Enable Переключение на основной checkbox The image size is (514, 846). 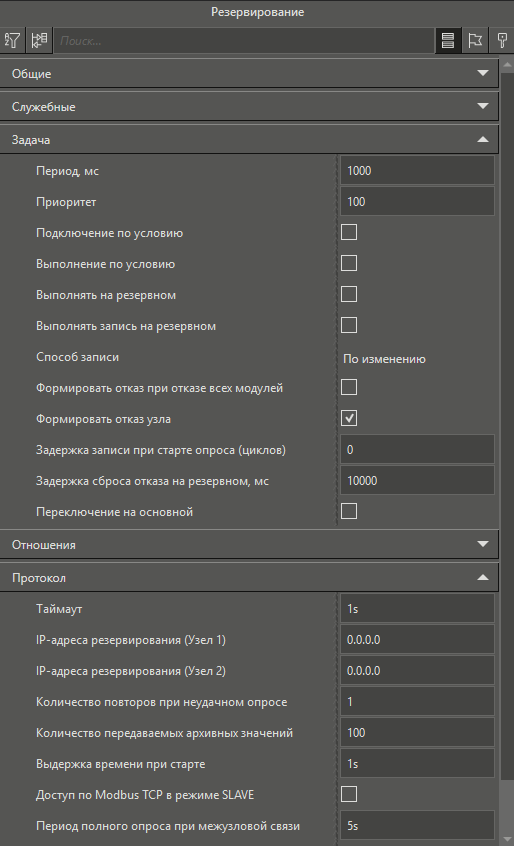click(x=349, y=511)
